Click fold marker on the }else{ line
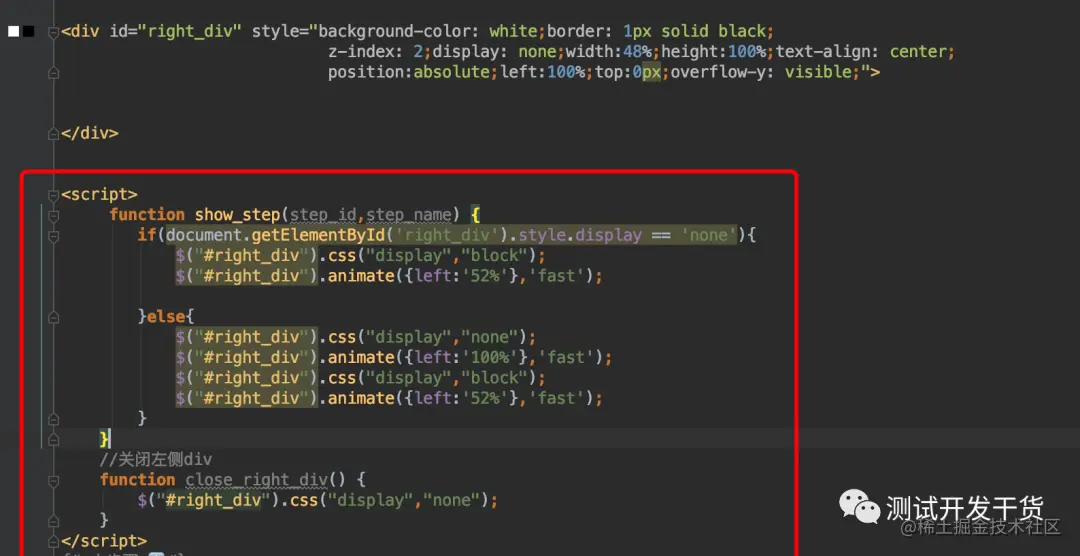 pyautogui.click(x=53, y=317)
